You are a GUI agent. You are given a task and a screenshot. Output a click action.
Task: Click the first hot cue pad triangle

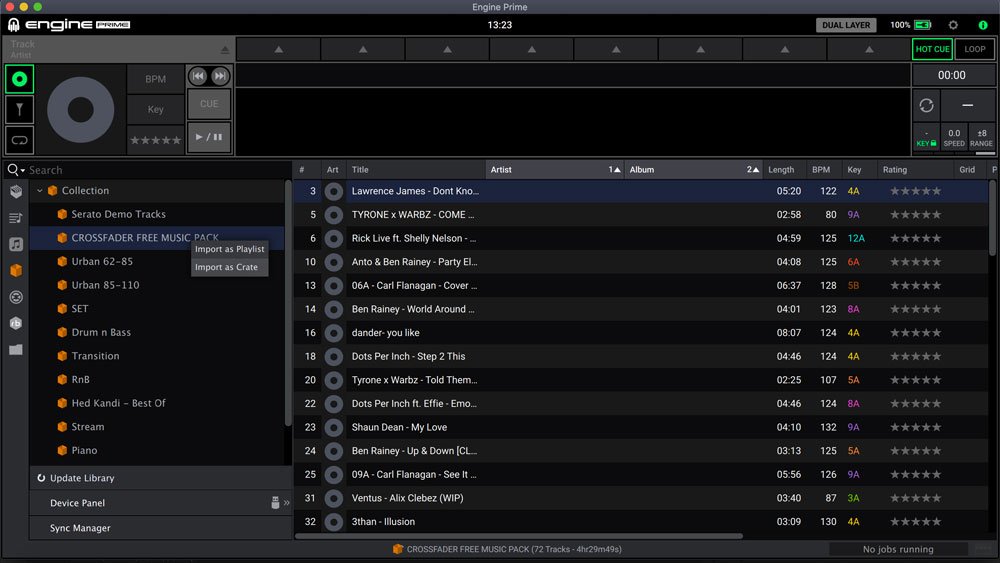[279, 49]
